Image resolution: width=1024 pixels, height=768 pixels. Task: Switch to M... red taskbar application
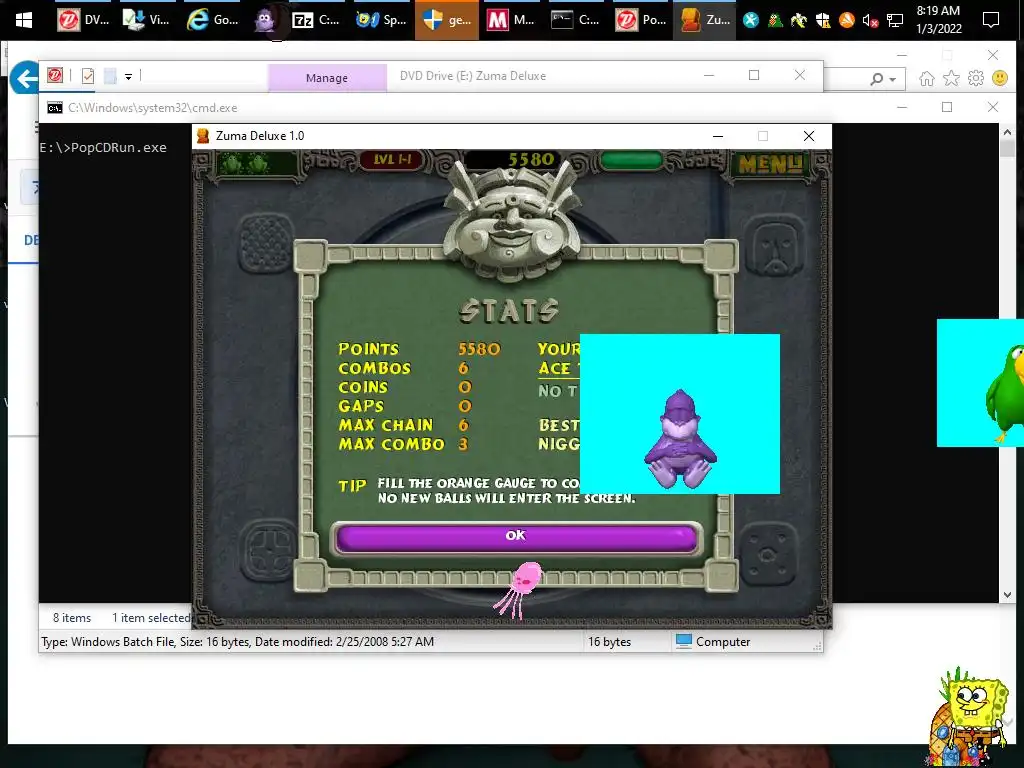pyautogui.click(x=511, y=20)
